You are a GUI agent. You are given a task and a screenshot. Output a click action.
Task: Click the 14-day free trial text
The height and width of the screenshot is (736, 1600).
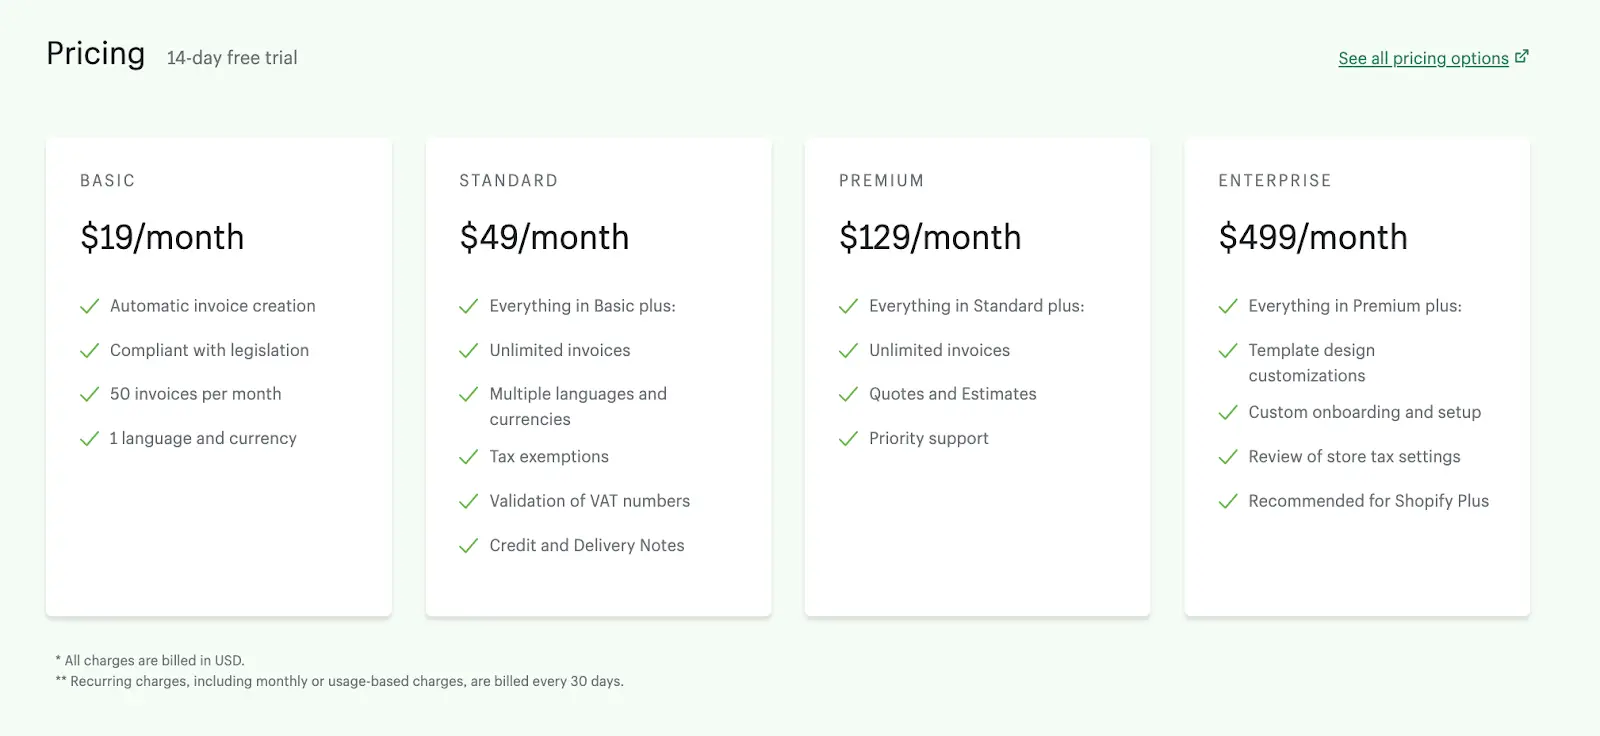(232, 58)
